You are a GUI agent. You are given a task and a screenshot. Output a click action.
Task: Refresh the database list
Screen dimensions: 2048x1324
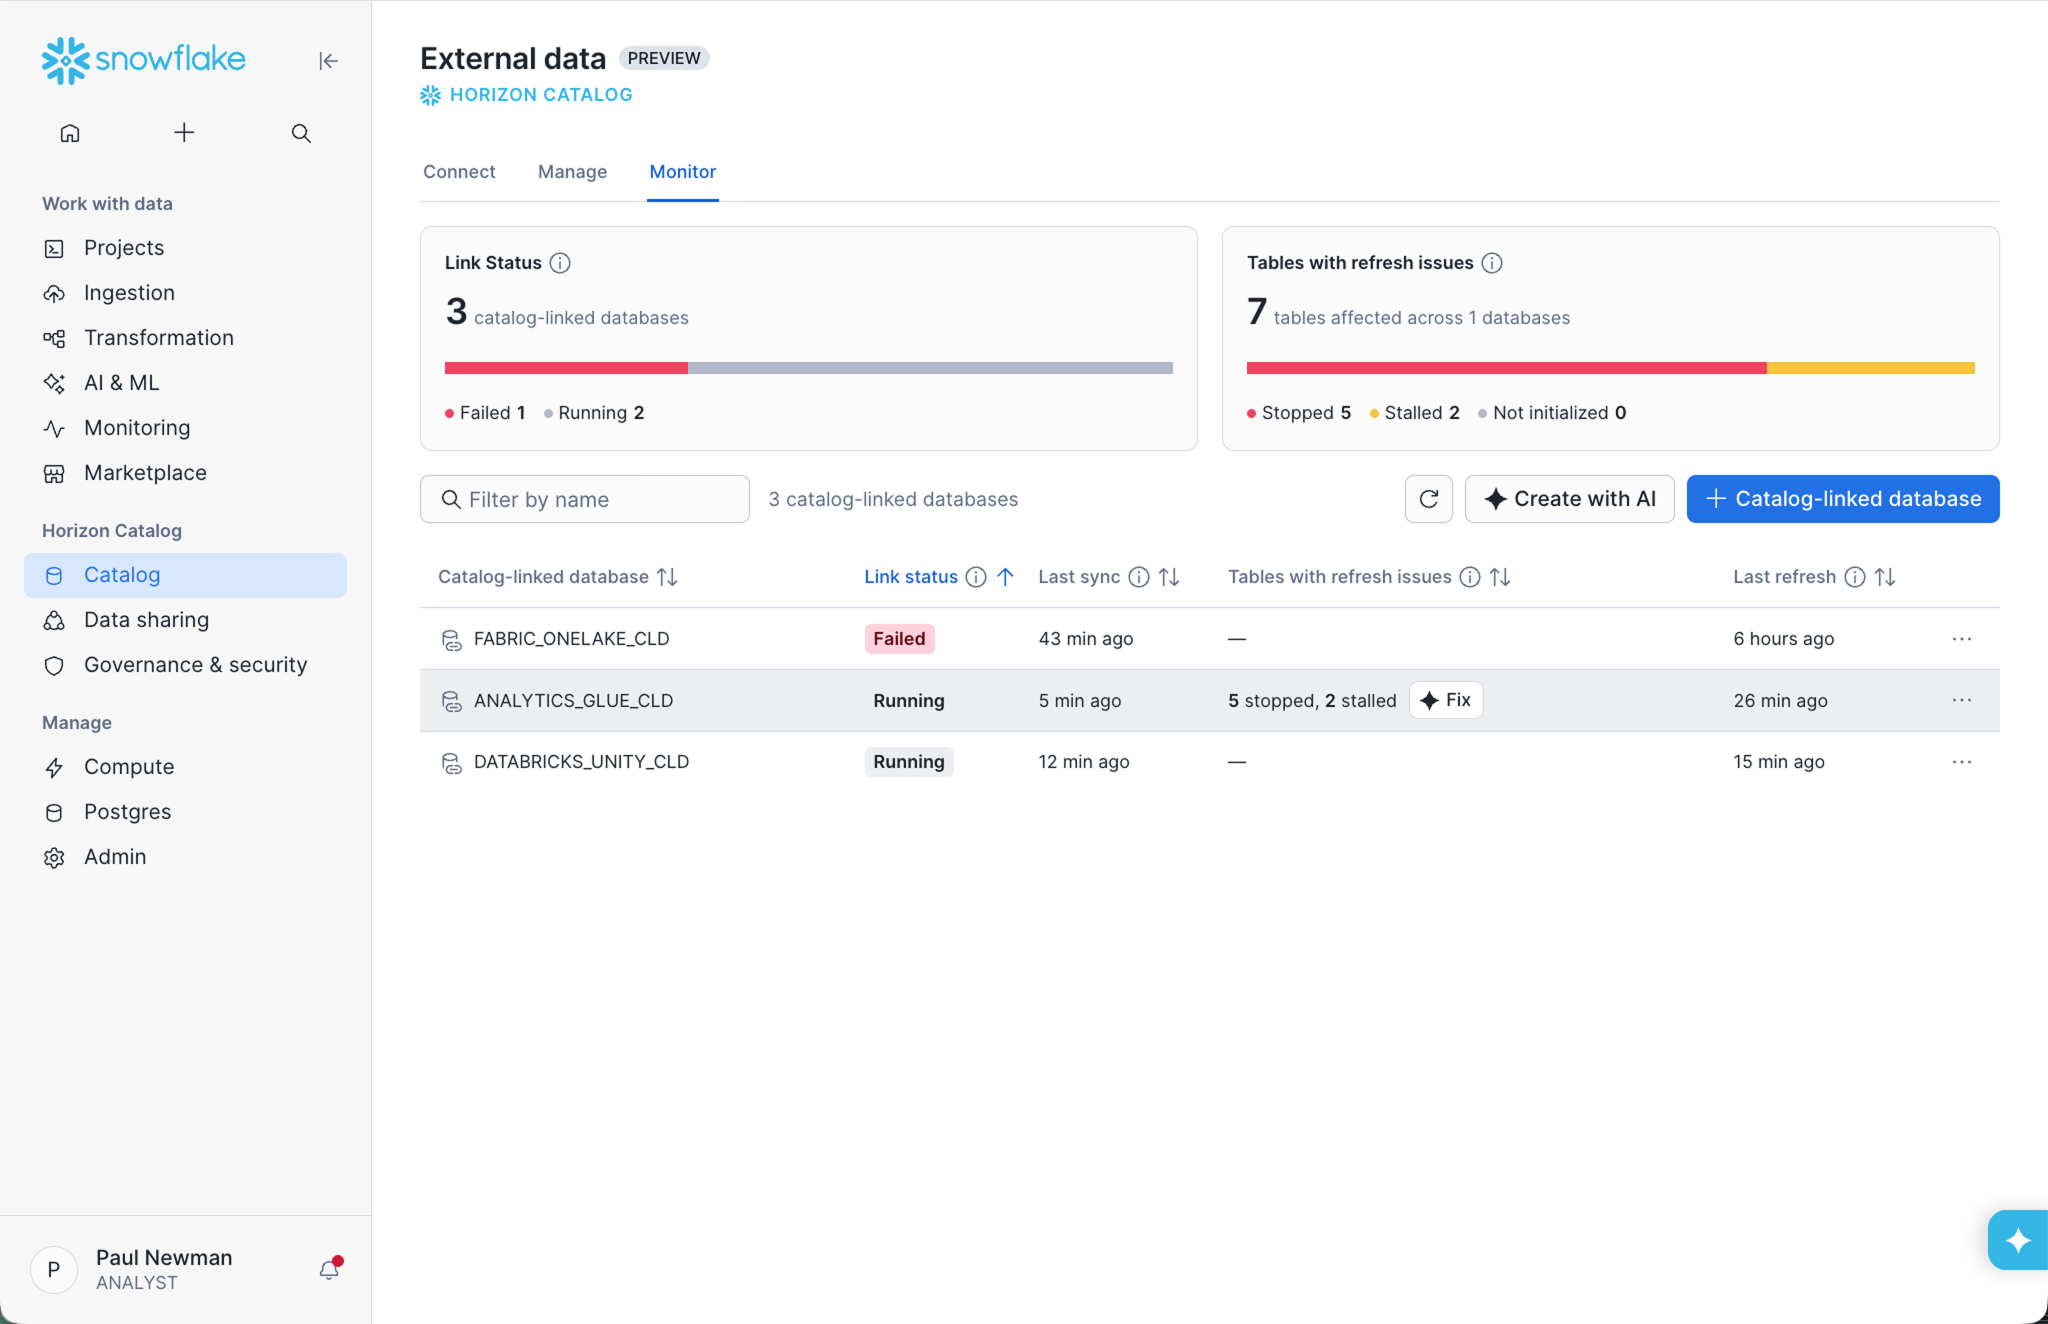[x=1429, y=499]
